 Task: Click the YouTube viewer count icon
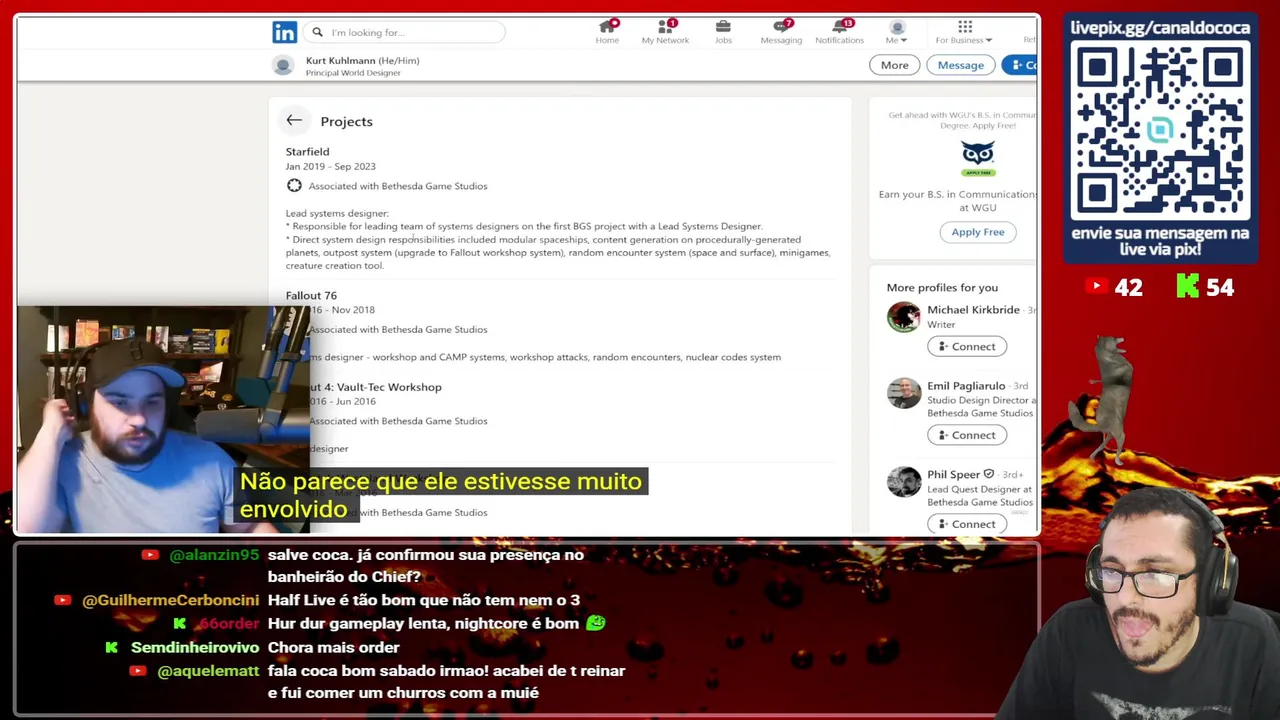(x=1096, y=287)
